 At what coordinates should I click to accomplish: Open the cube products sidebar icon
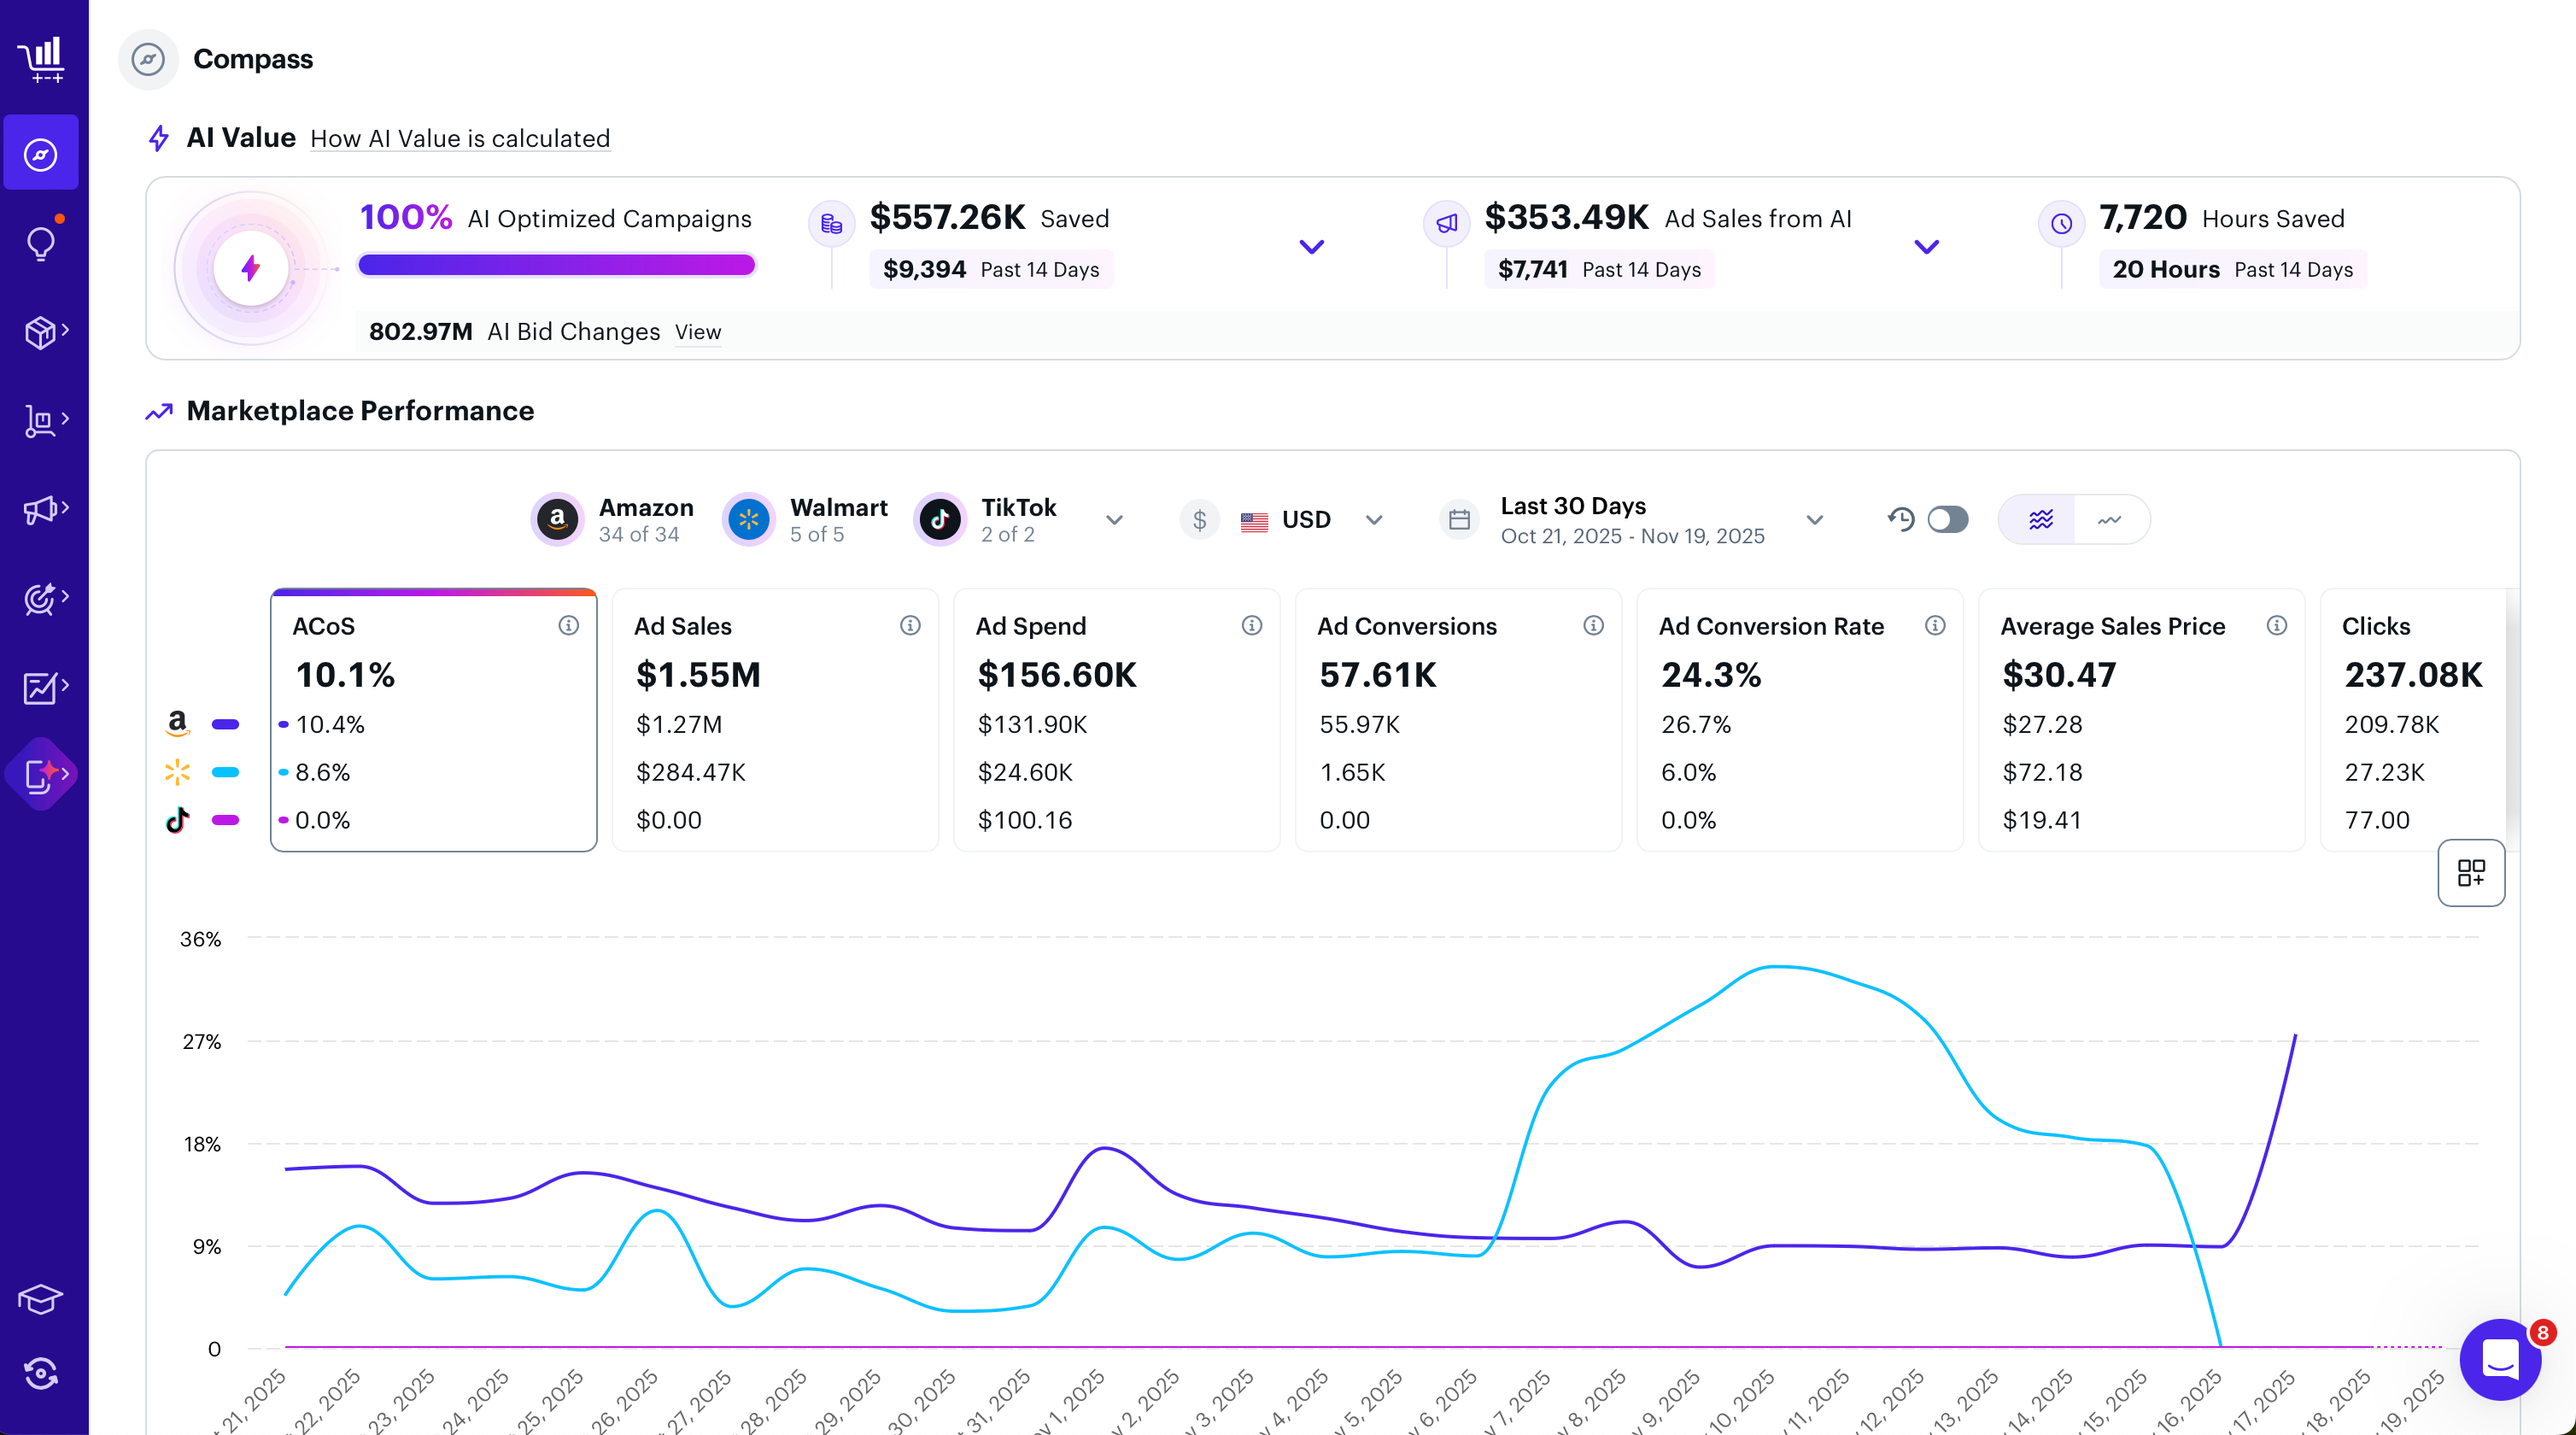[41, 331]
